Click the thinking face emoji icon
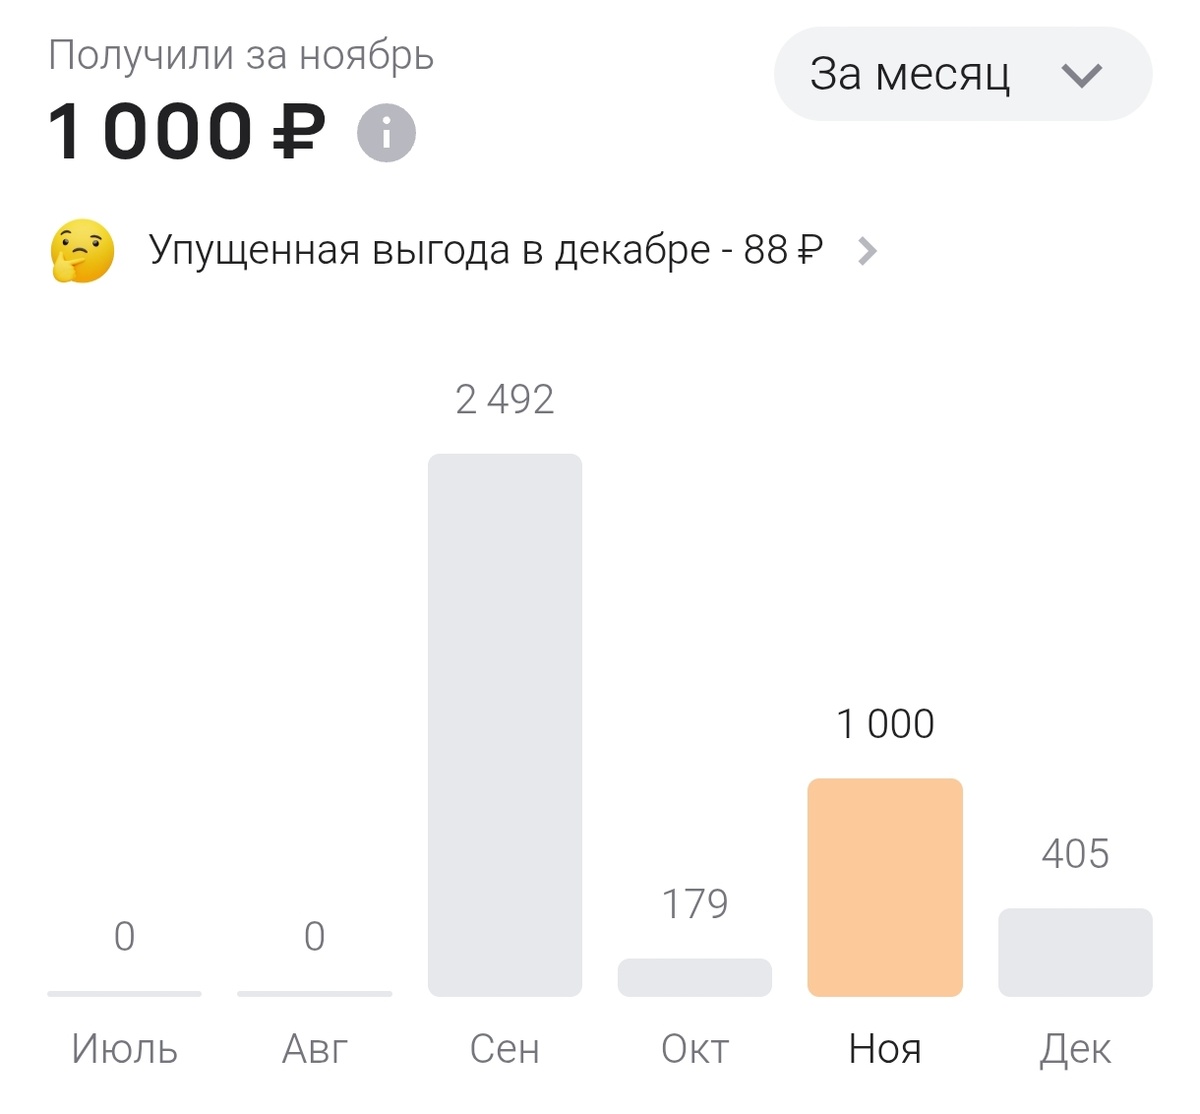The width and height of the screenshot is (1200, 1114). pos(81,249)
